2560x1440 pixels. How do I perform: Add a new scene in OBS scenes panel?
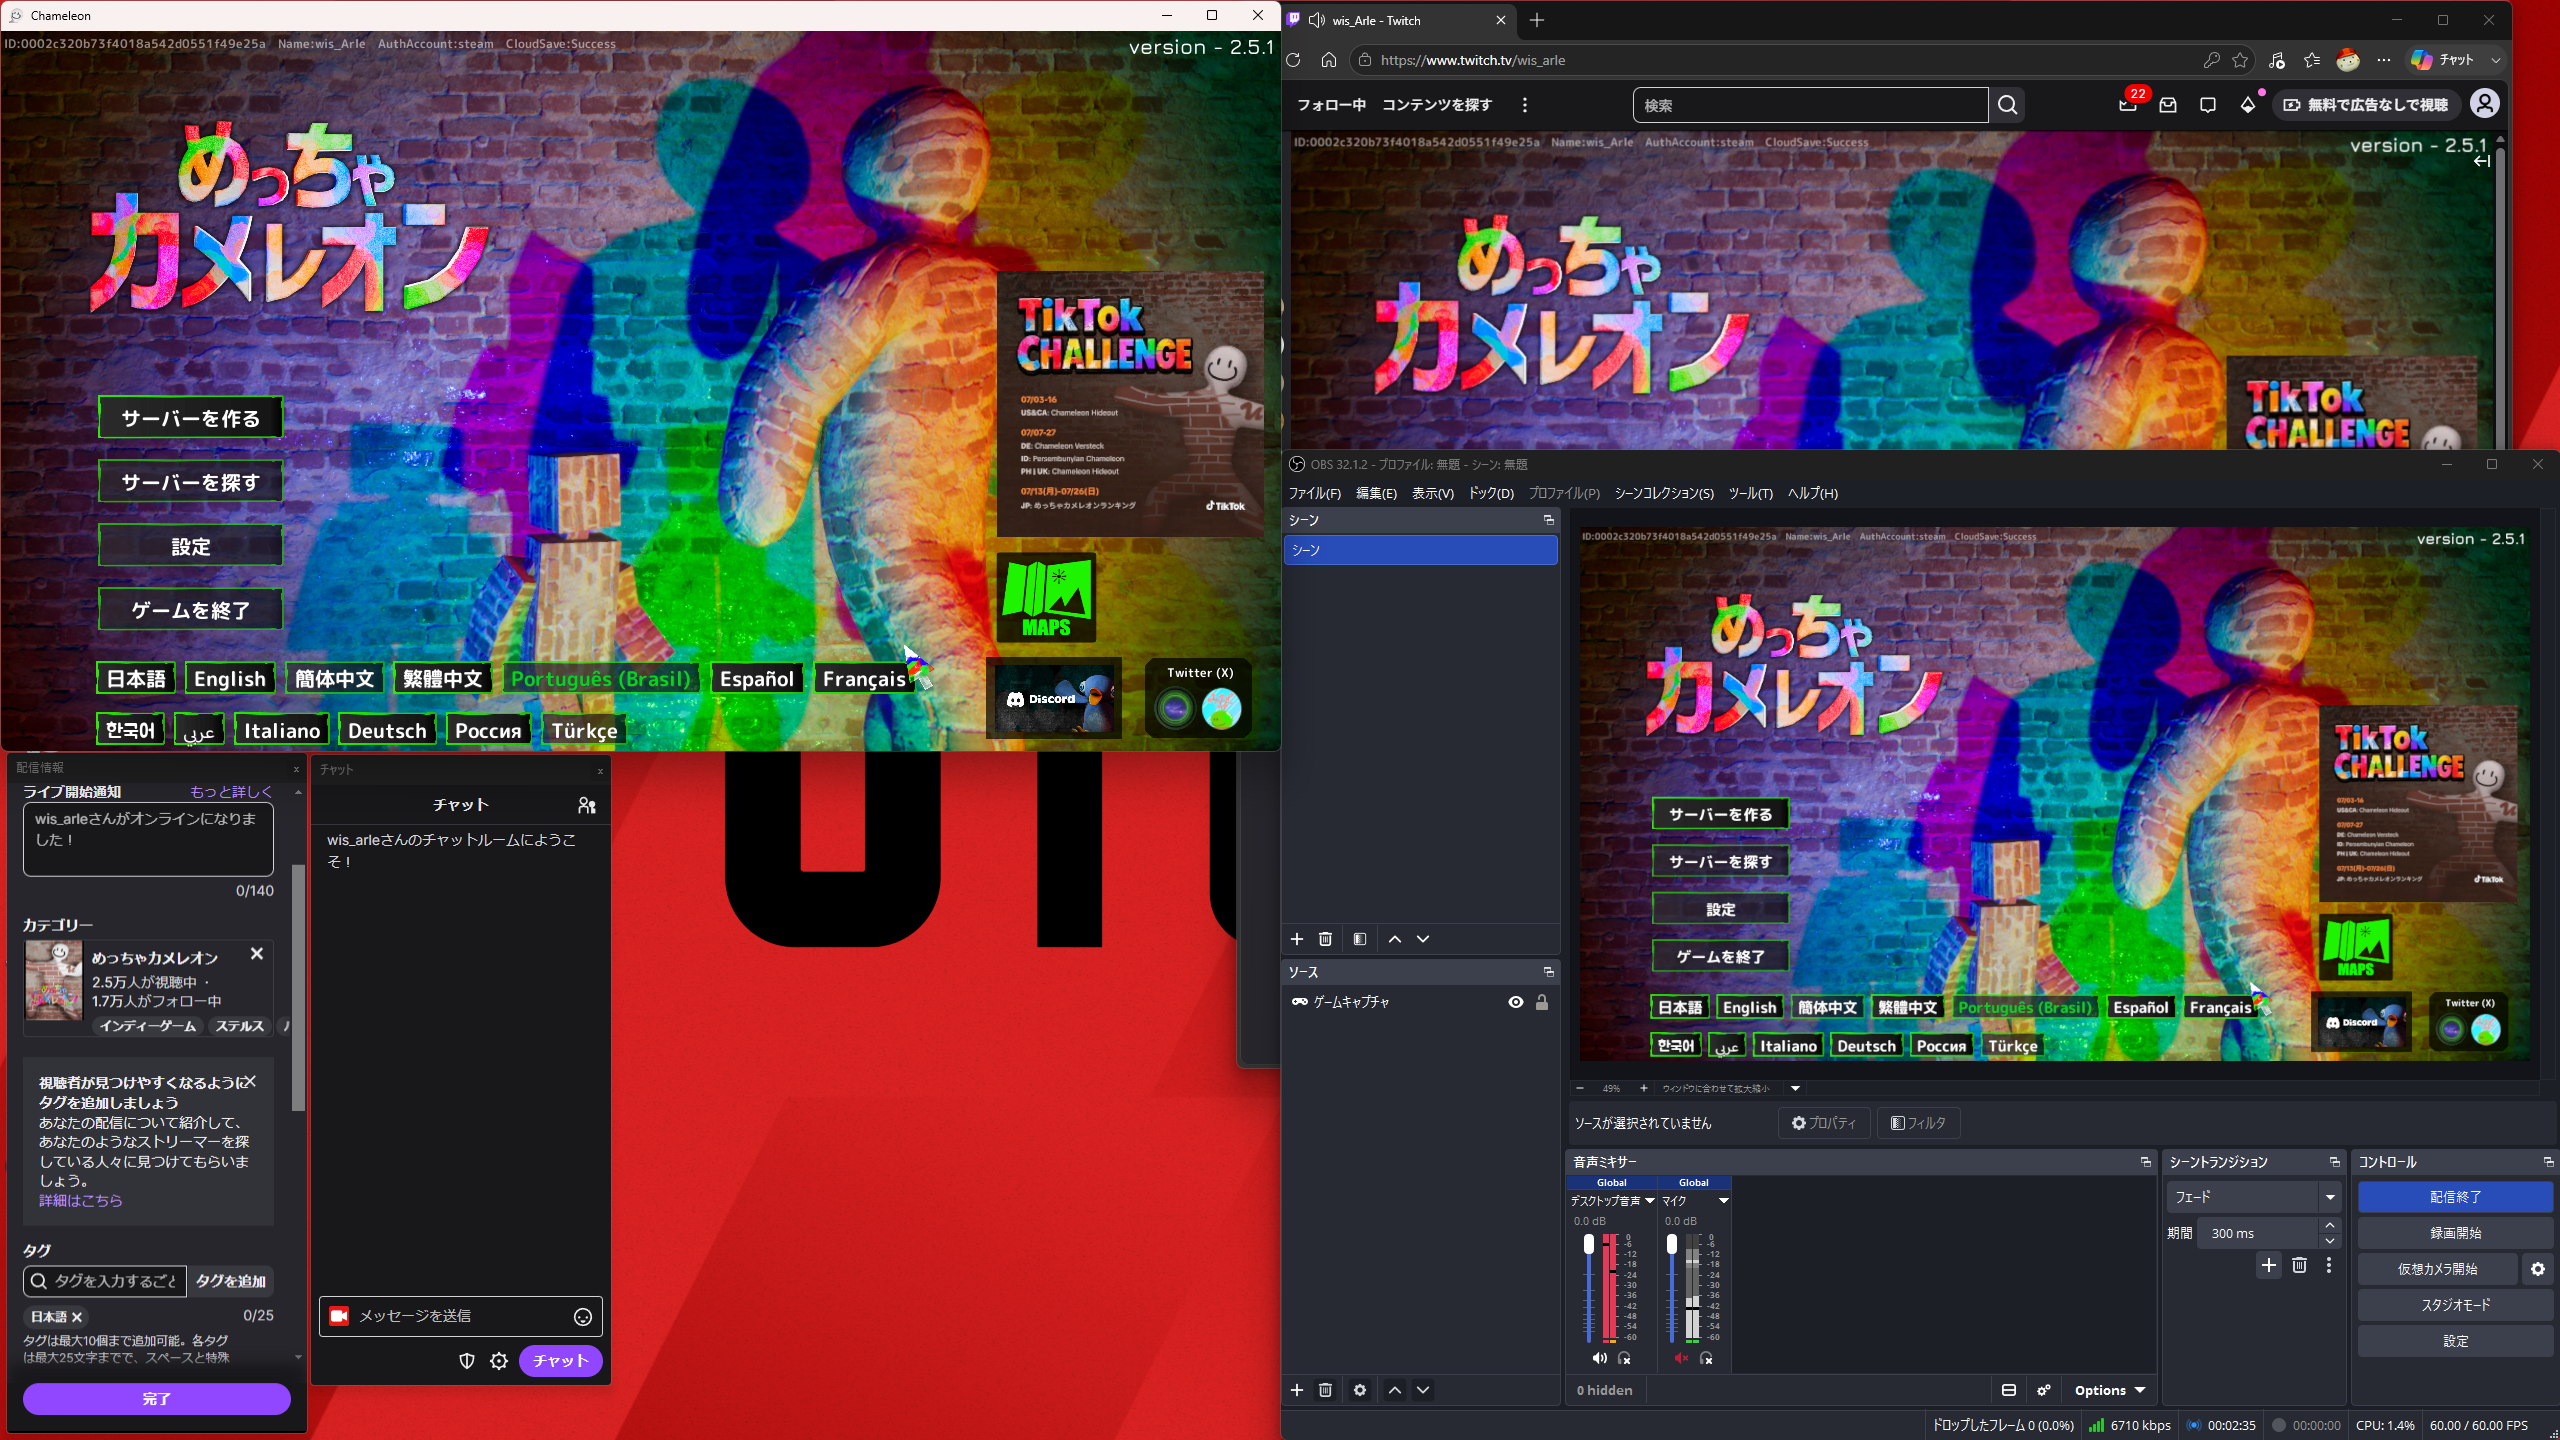1297,939
